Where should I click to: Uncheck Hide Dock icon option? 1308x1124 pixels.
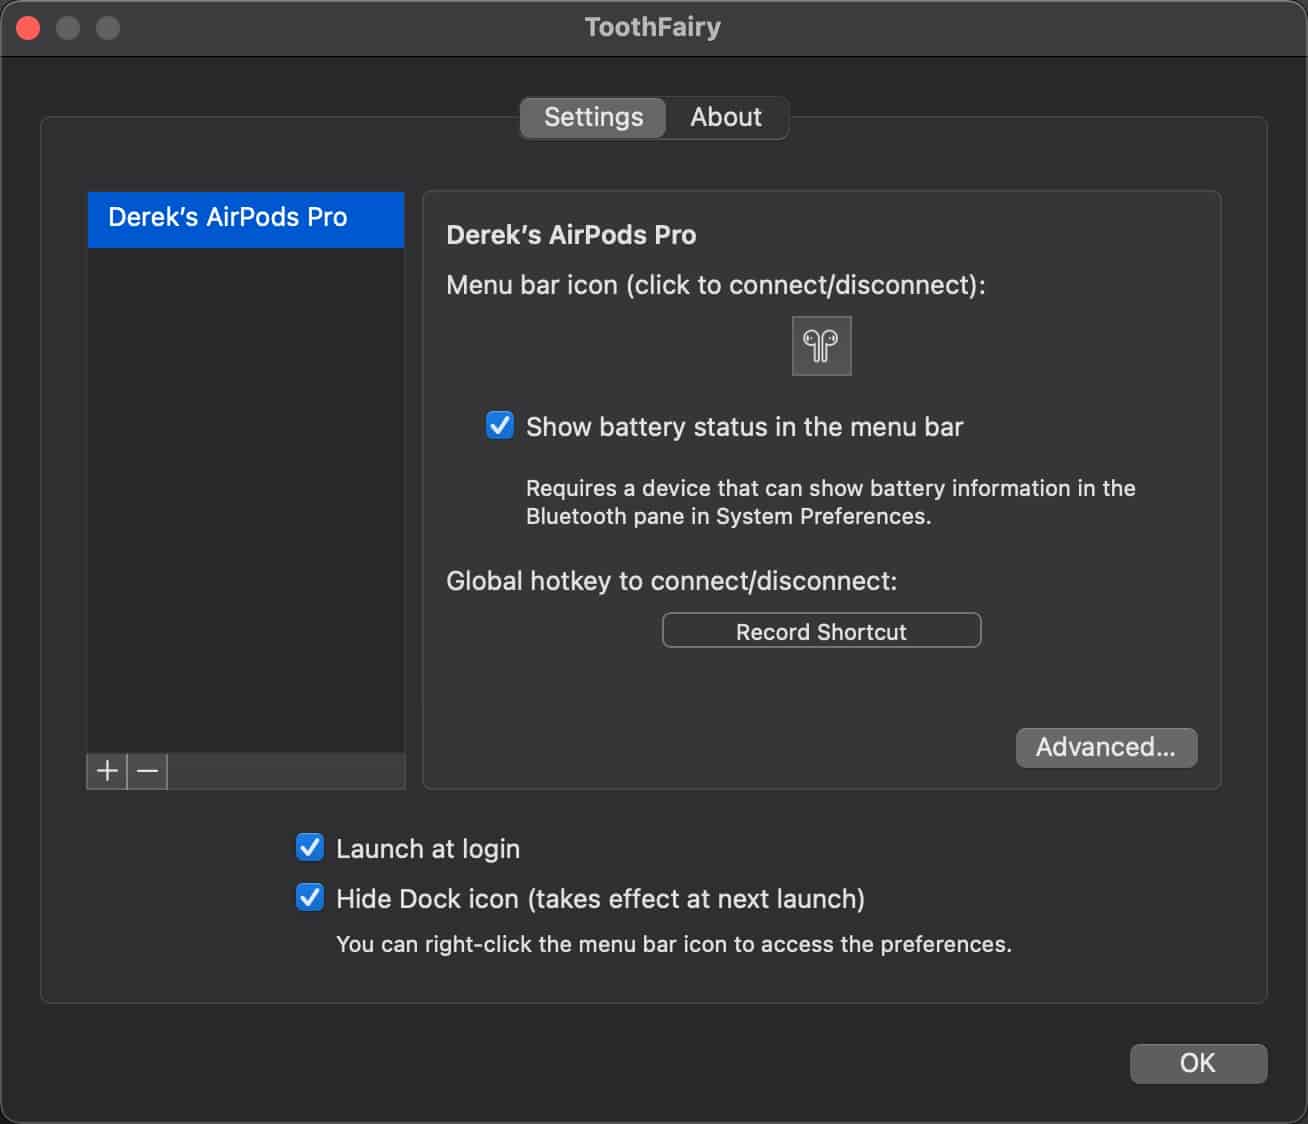310,898
